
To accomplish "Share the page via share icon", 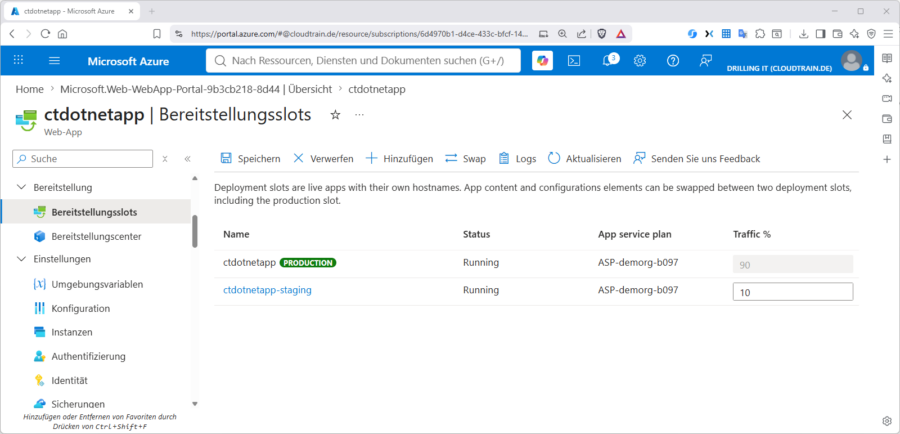I will (x=581, y=34).
